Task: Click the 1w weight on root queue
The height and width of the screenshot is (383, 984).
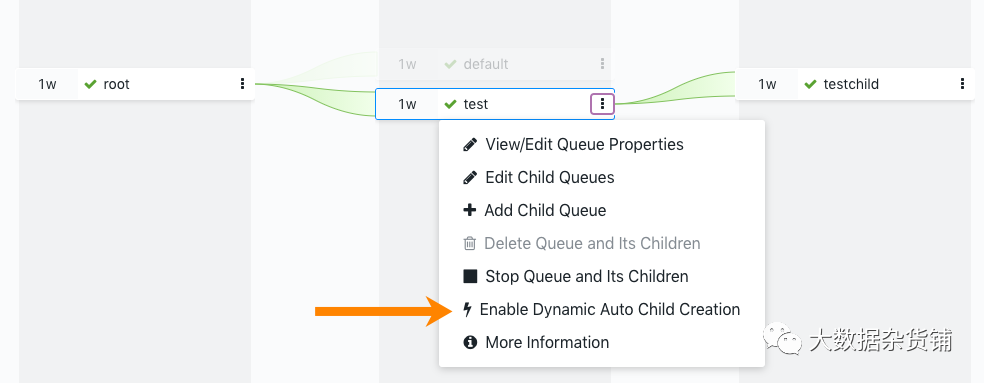Action: point(47,84)
